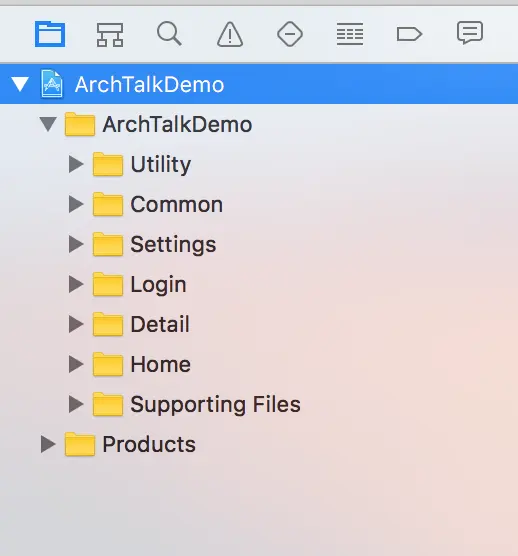Click the Utility folder icon
Viewport: 518px width, 556px height.
pos(108,164)
